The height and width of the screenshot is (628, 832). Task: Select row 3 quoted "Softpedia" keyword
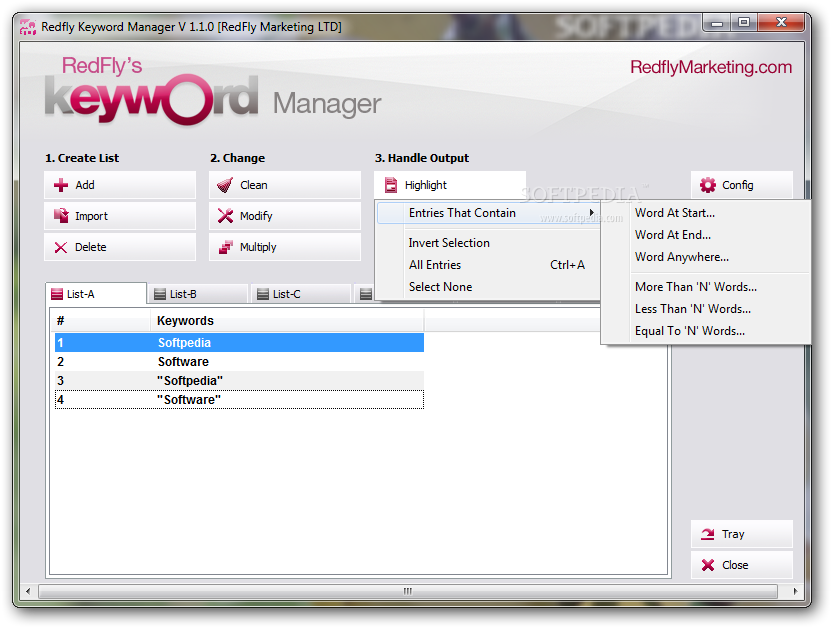click(x=239, y=381)
